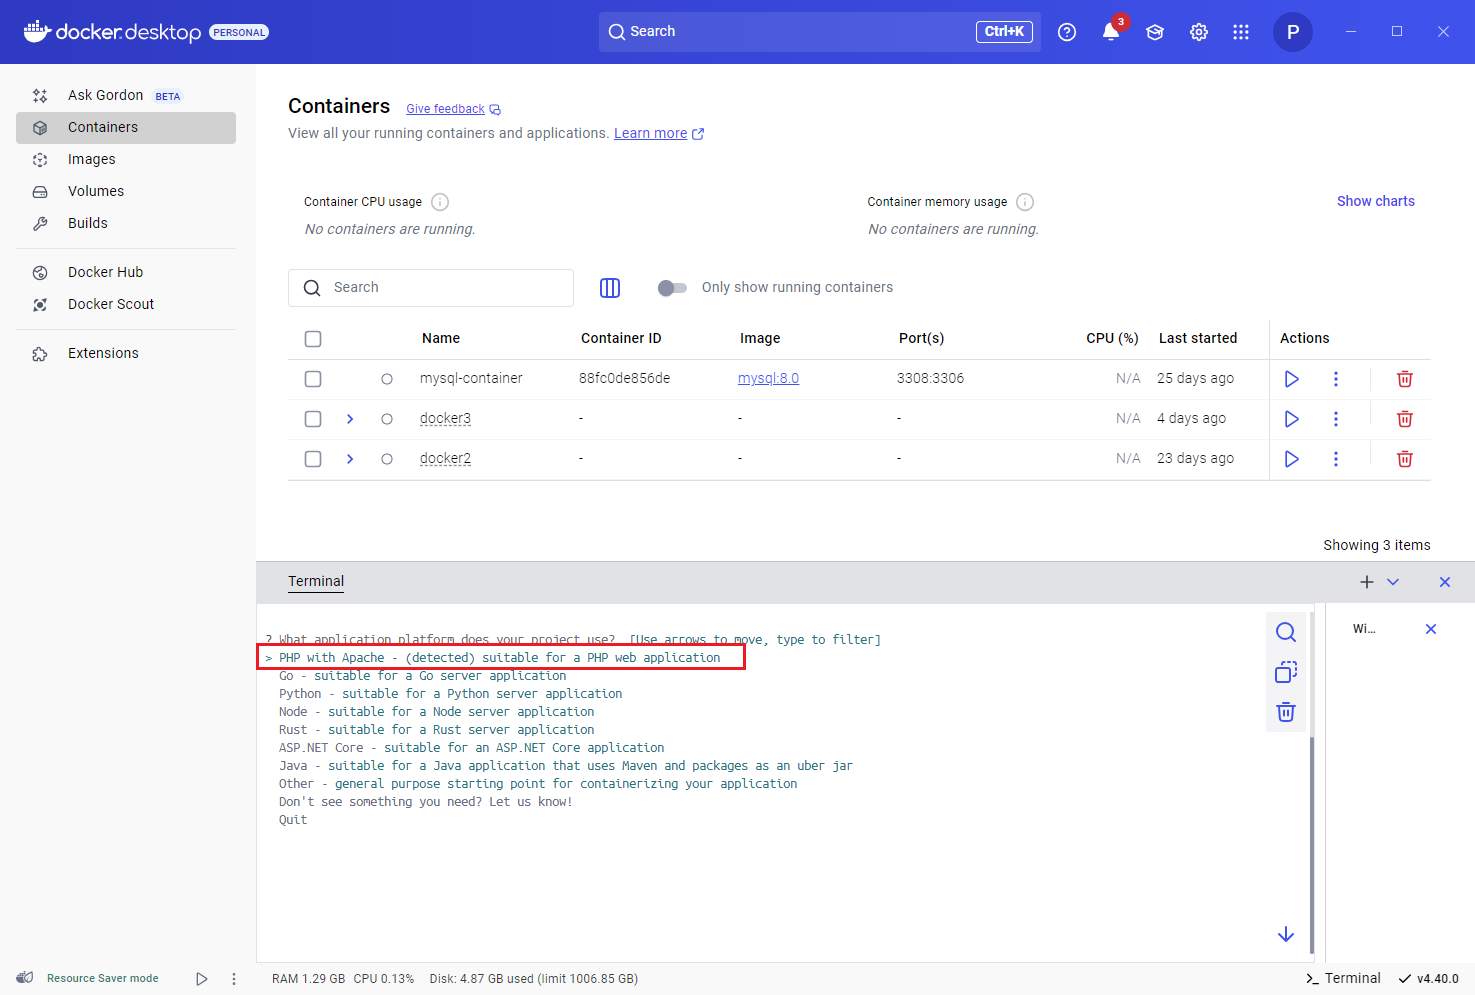
Task: Click Show charts link
Action: 1376,201
